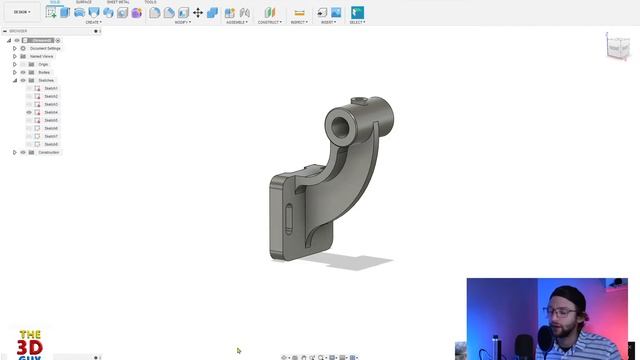Select the Named Views label
The image size is (640, 360).
42,56
